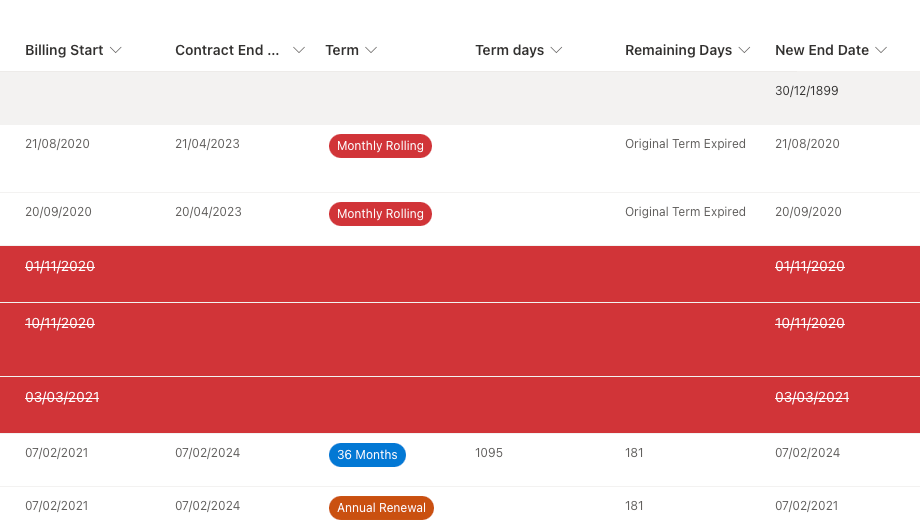
Task: Click Billing Start cell 21/08/2020
Action: click(58, 144)
